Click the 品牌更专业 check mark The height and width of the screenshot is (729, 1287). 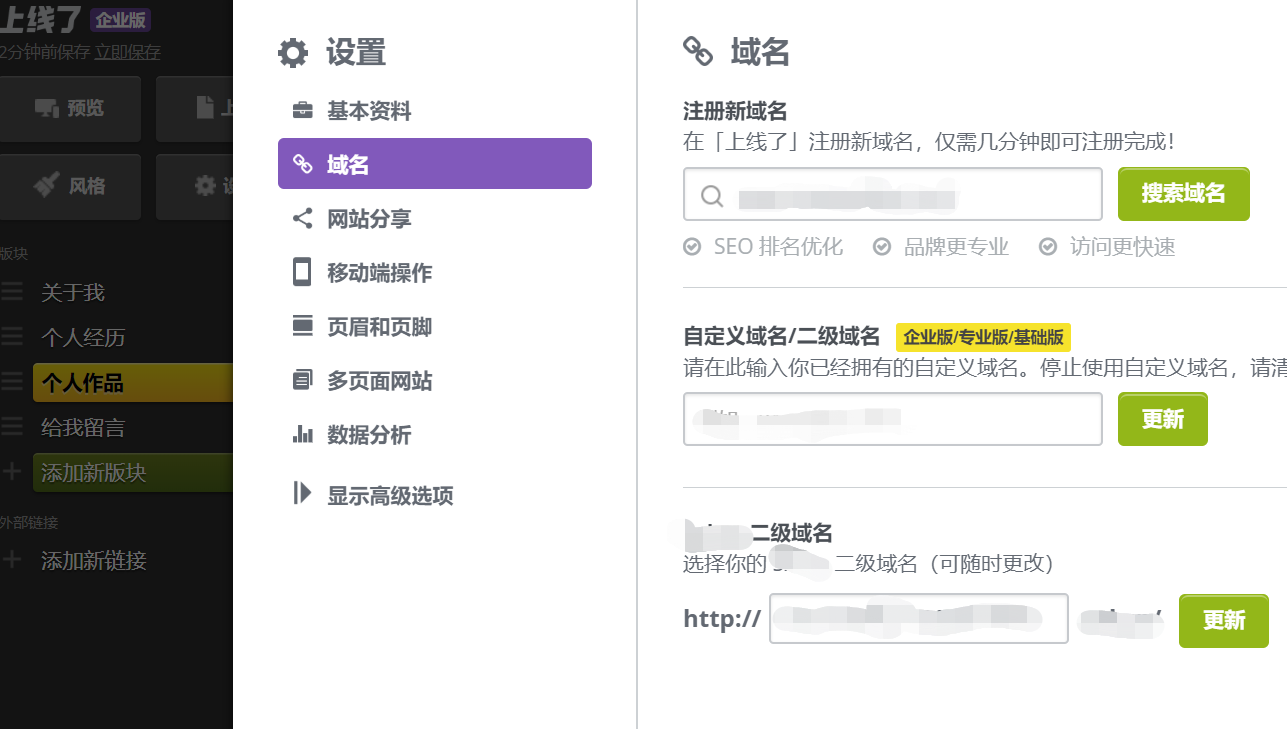click(x=881, y=246)
